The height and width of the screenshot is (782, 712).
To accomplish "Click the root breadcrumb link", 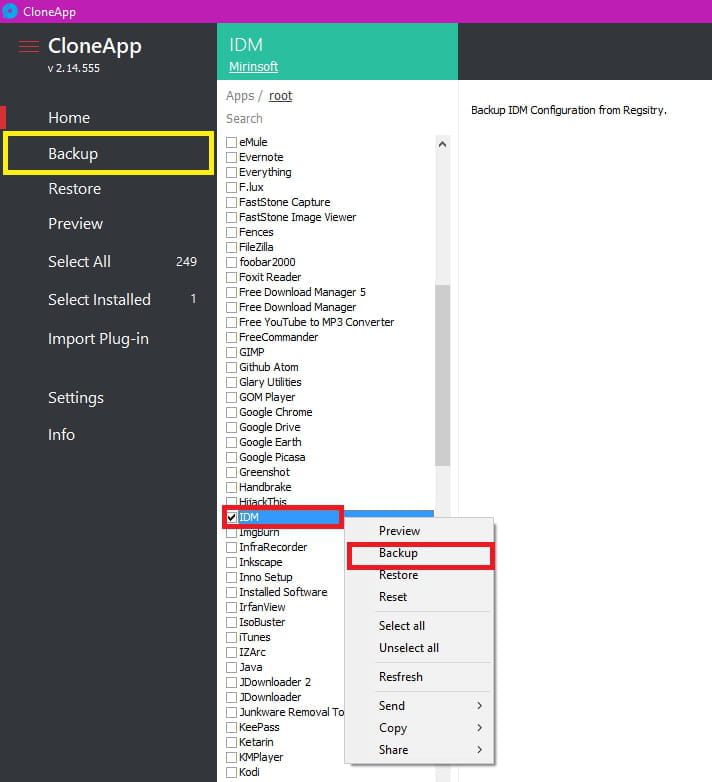I will pyautogui.click(x=280, y=96).
